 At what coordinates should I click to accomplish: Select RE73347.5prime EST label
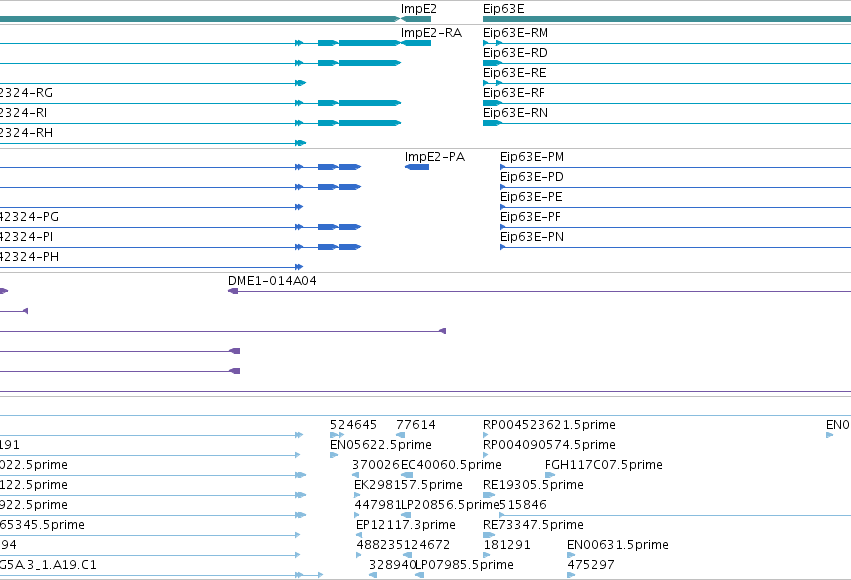coord(533,525)
